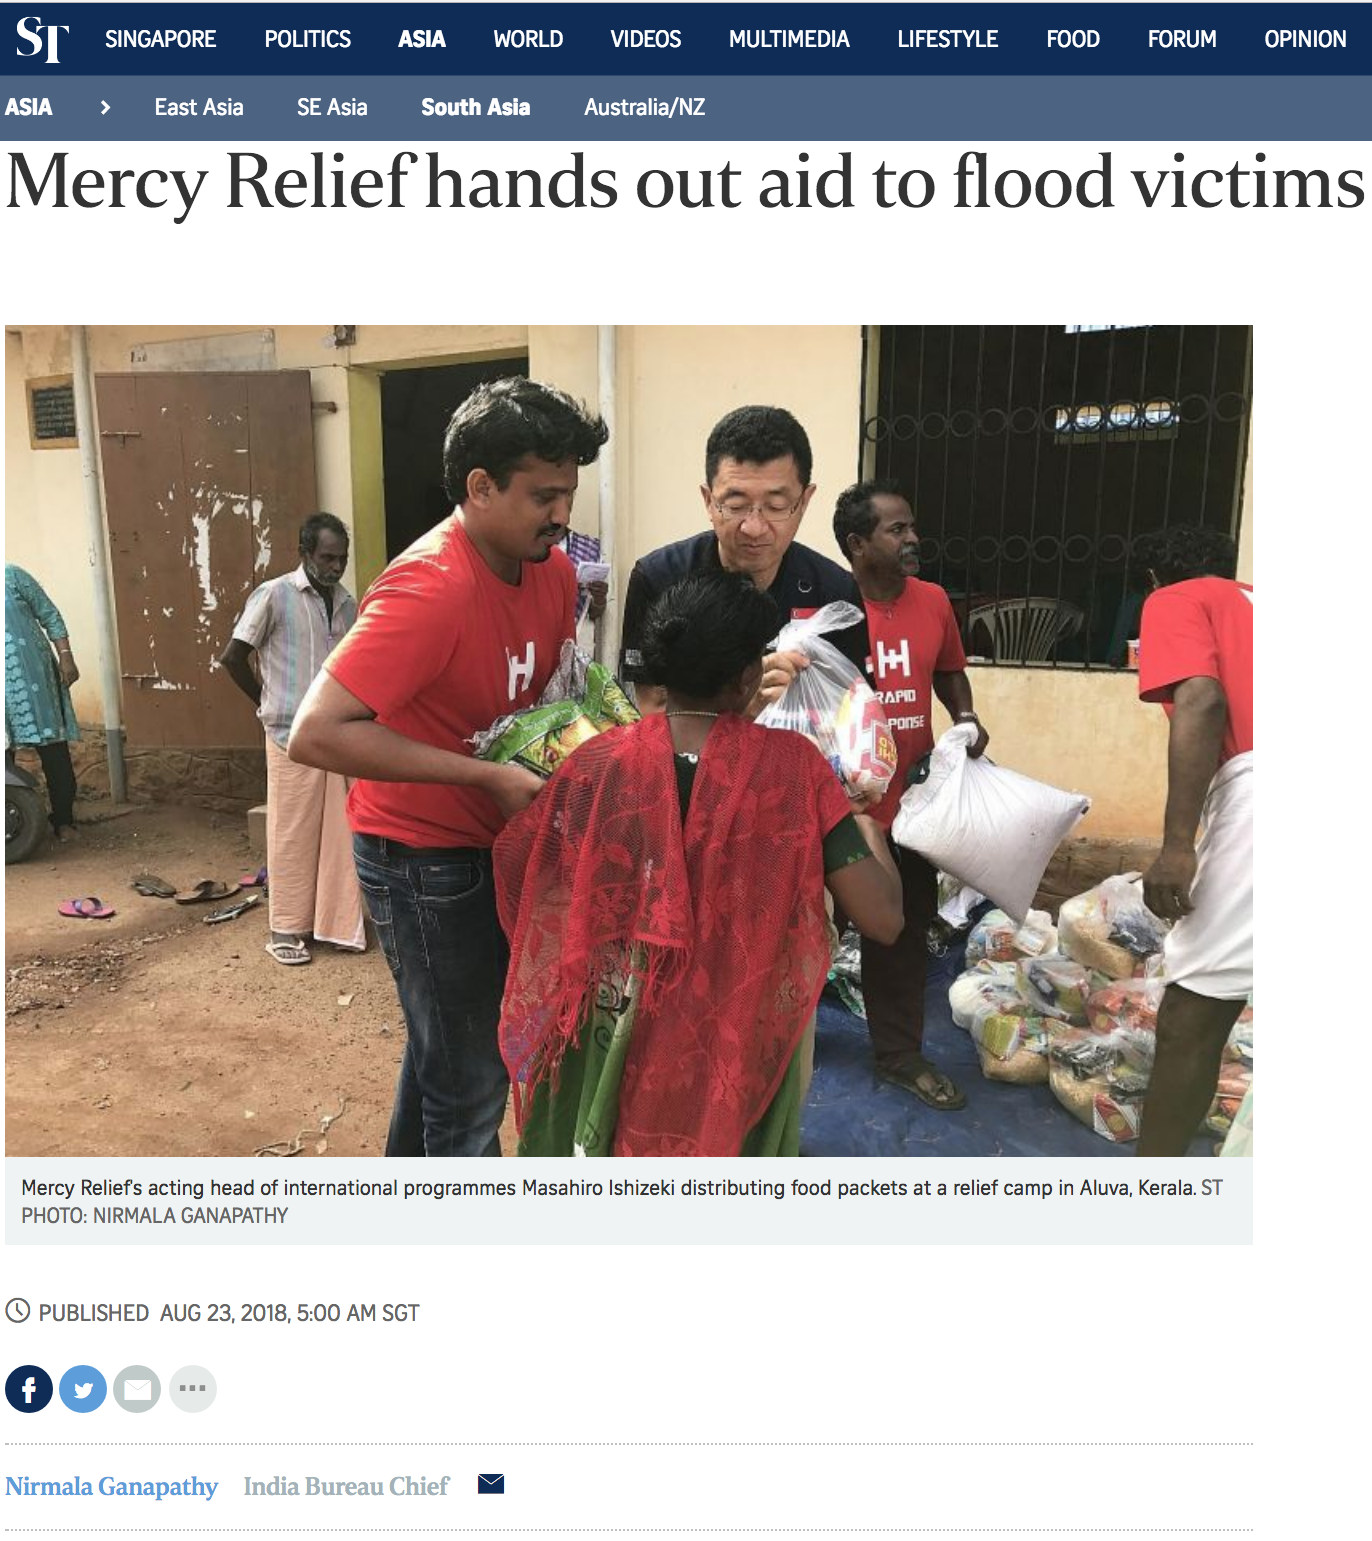
Task: Open the Politics section
Action: (307, 39)
